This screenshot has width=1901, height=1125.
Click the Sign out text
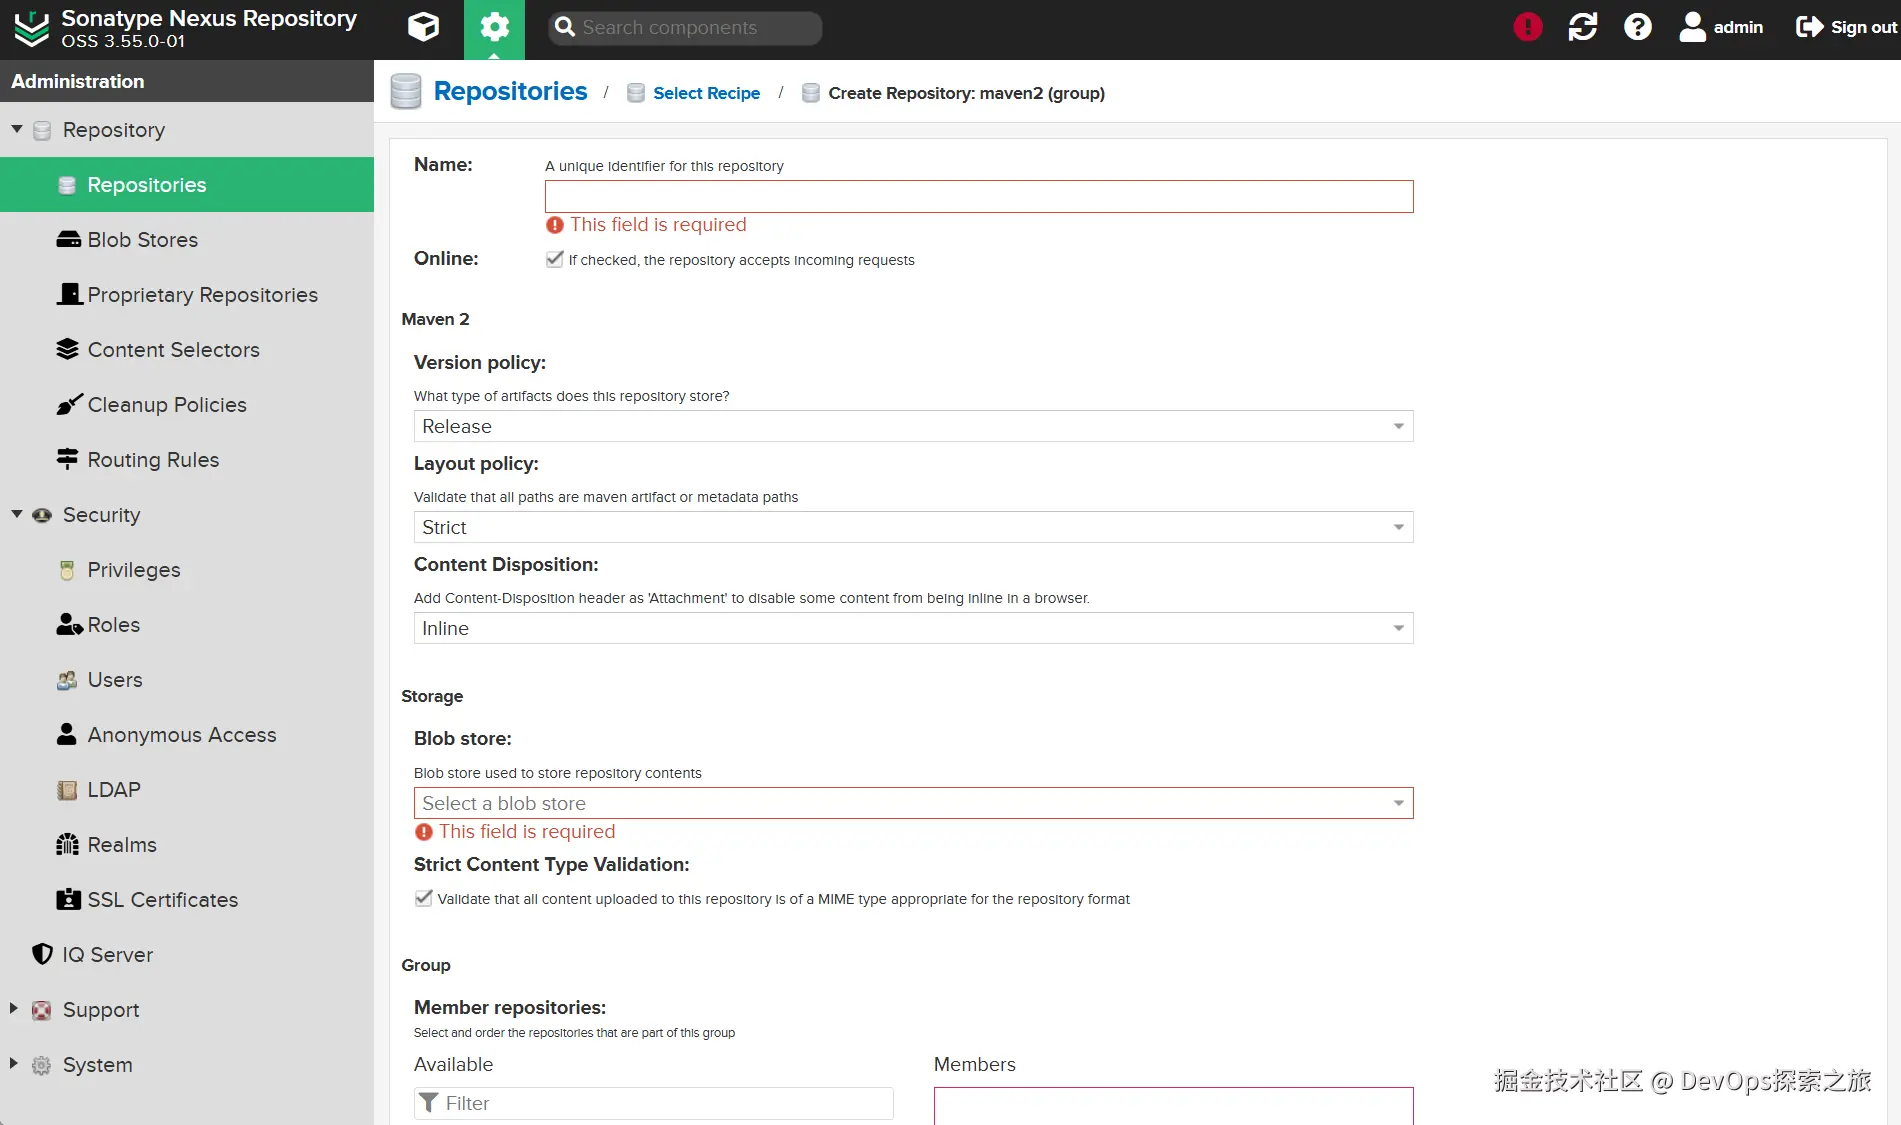(x=1863, y=27)
